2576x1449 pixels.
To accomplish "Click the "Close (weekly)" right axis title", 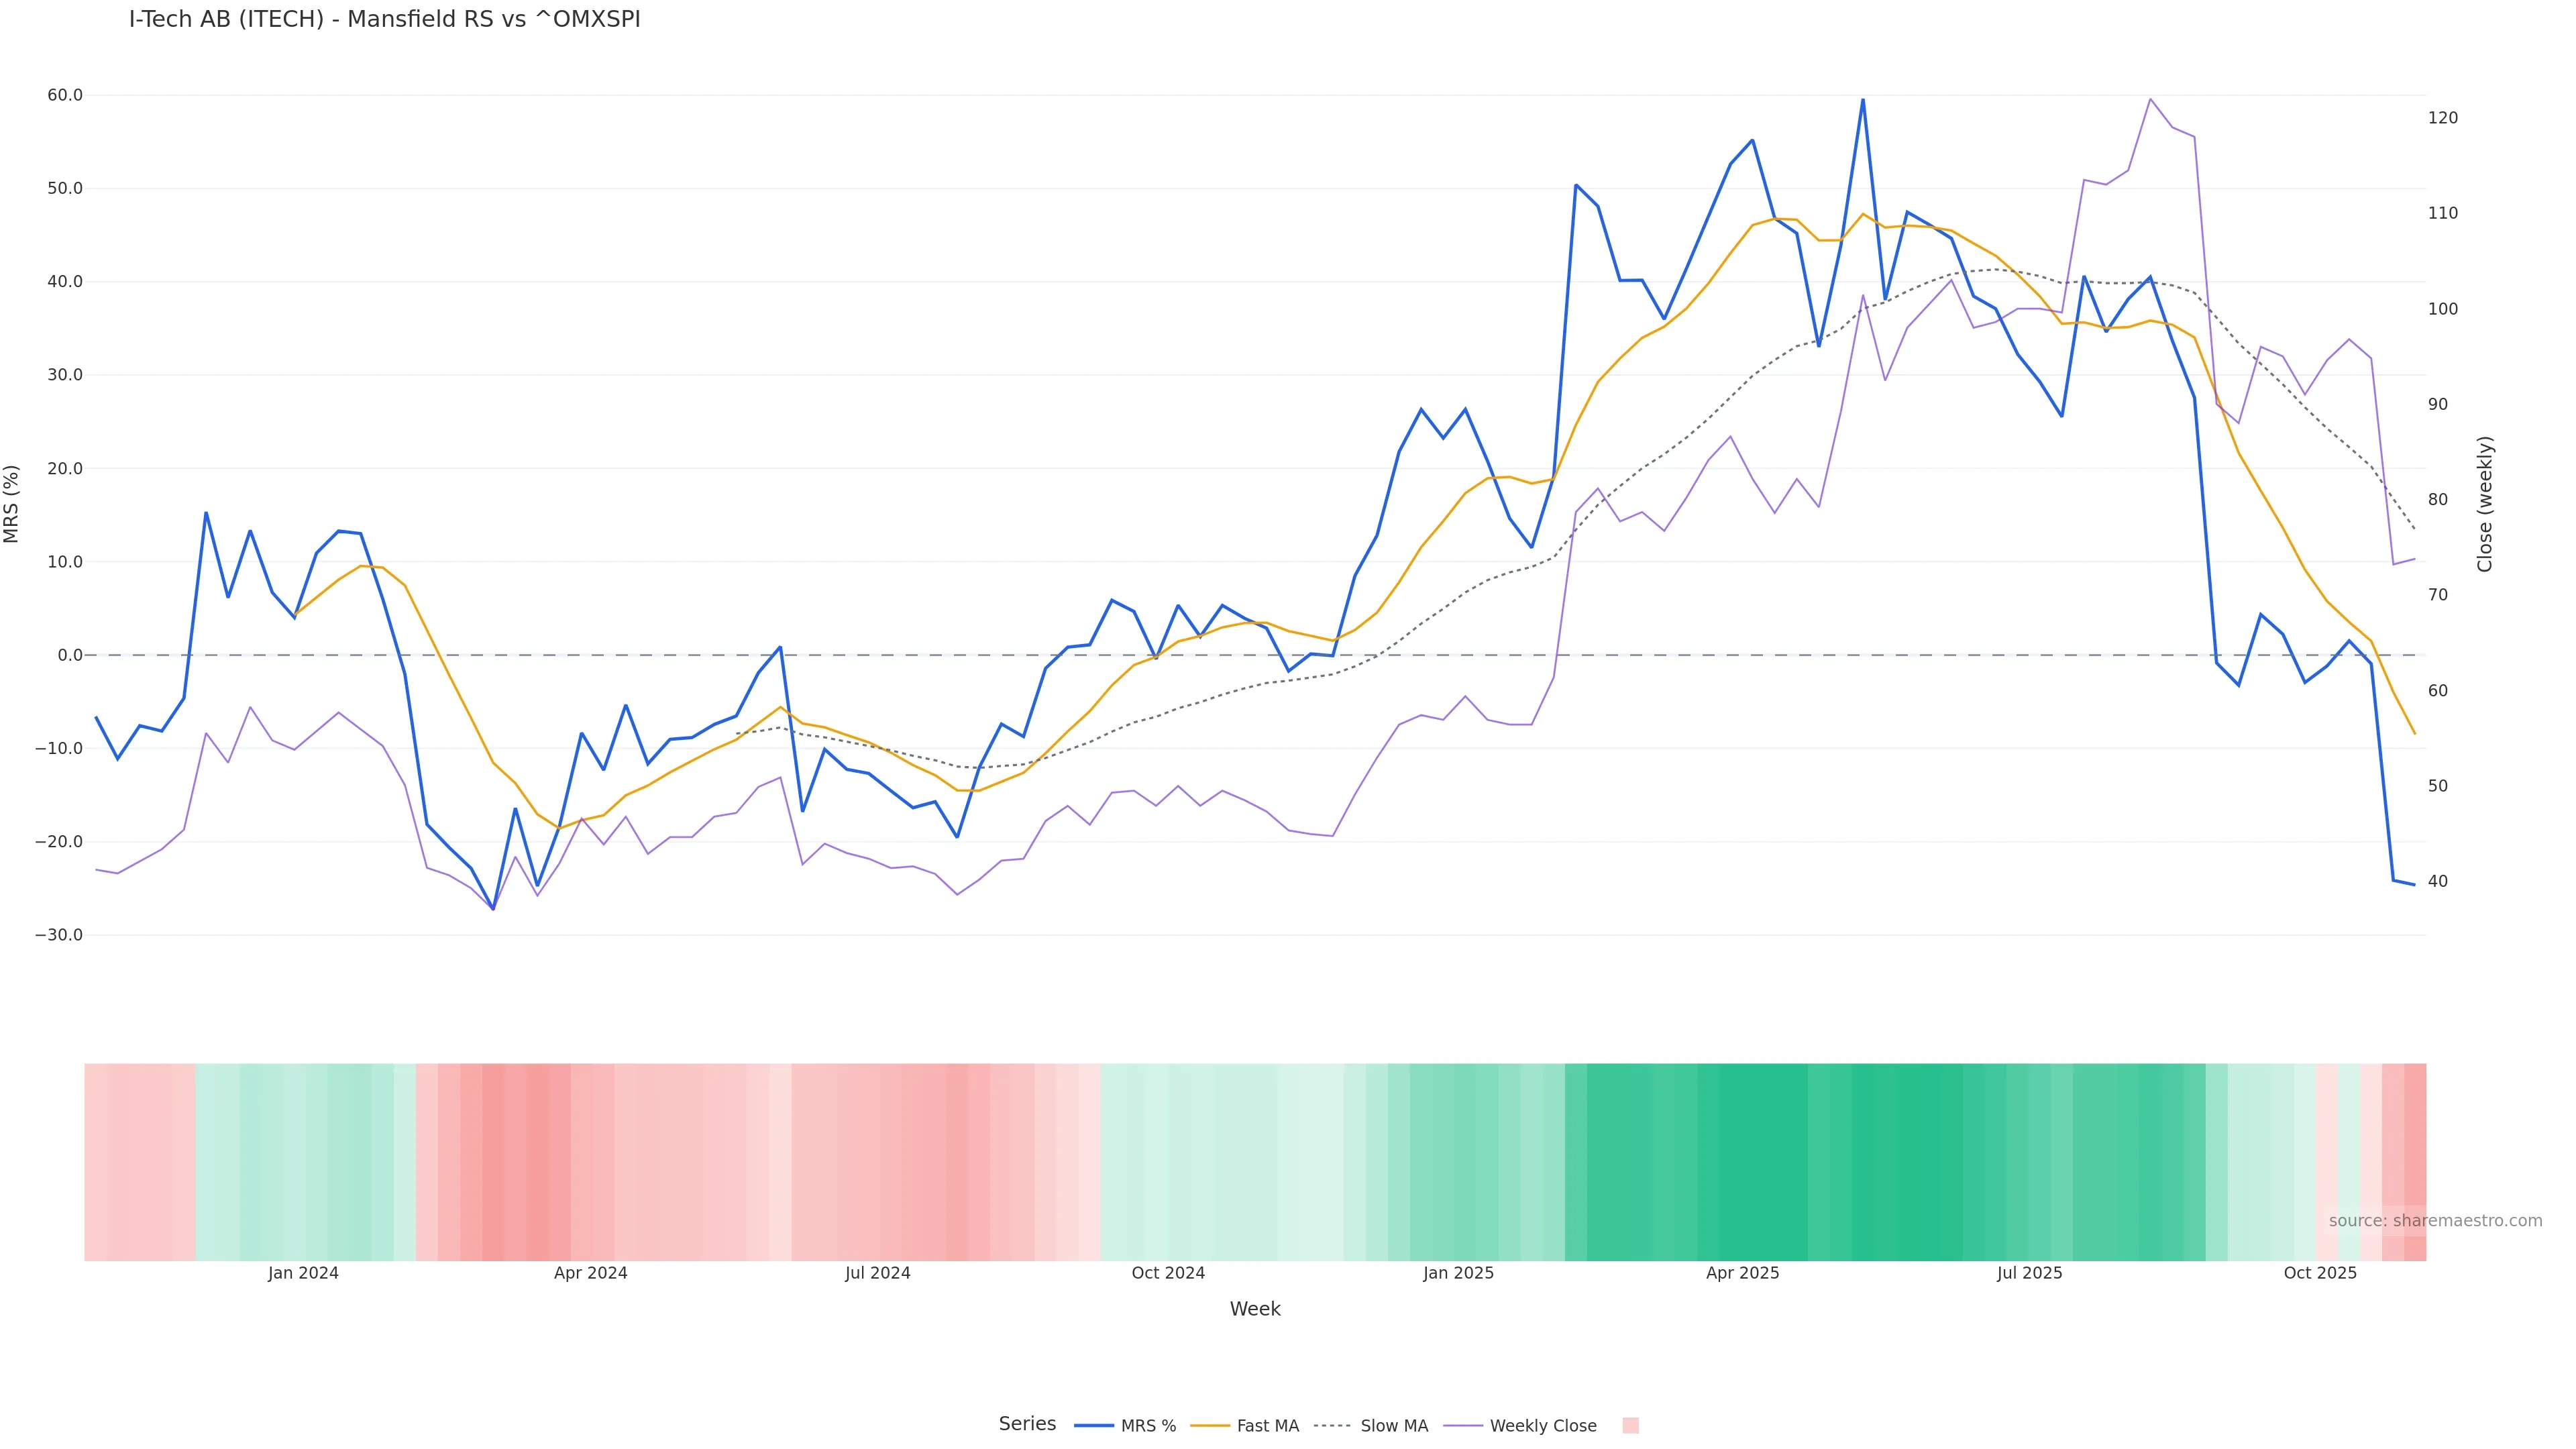I will [x=2485, y=504].
